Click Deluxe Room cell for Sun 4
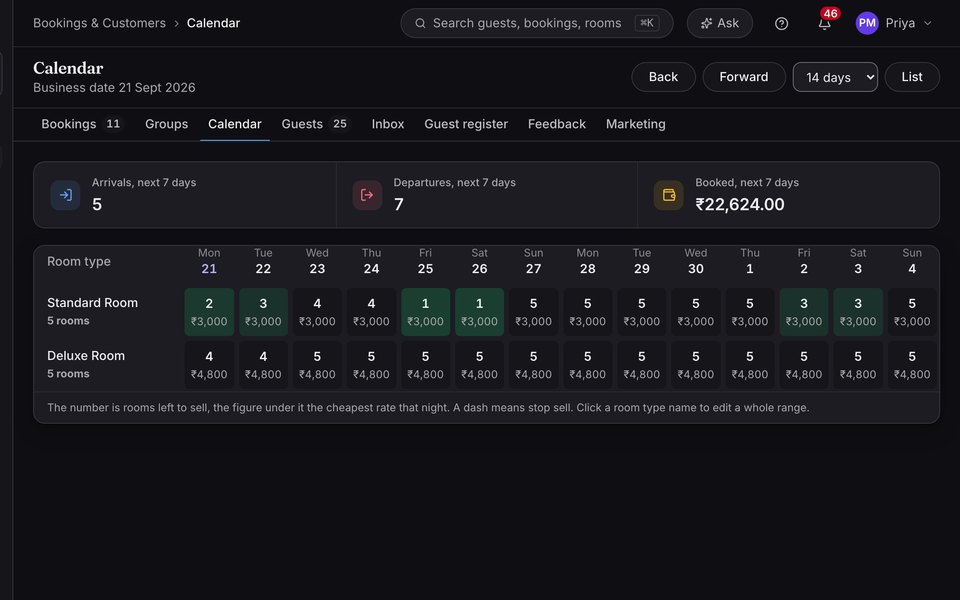 tap(912, 365)
